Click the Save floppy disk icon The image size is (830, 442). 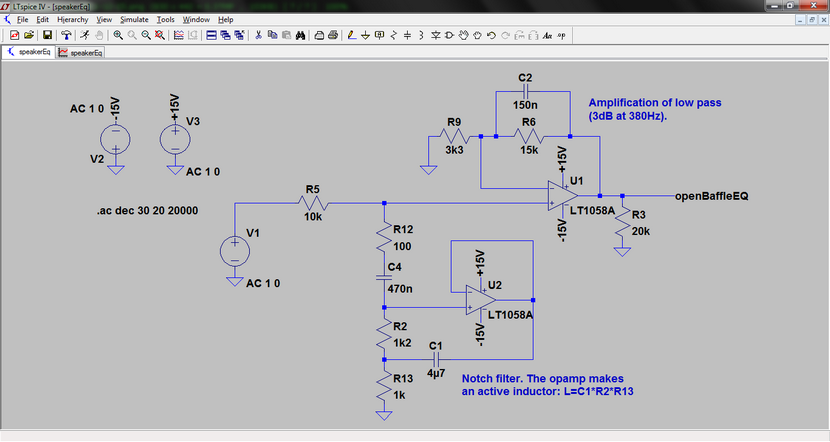coord(47,35)
